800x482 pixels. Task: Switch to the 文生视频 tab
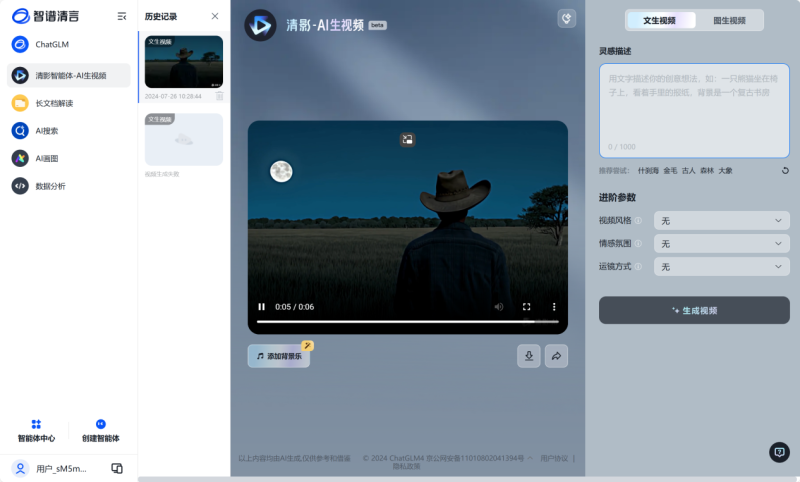pyautogui.click(x=660, y=20)
